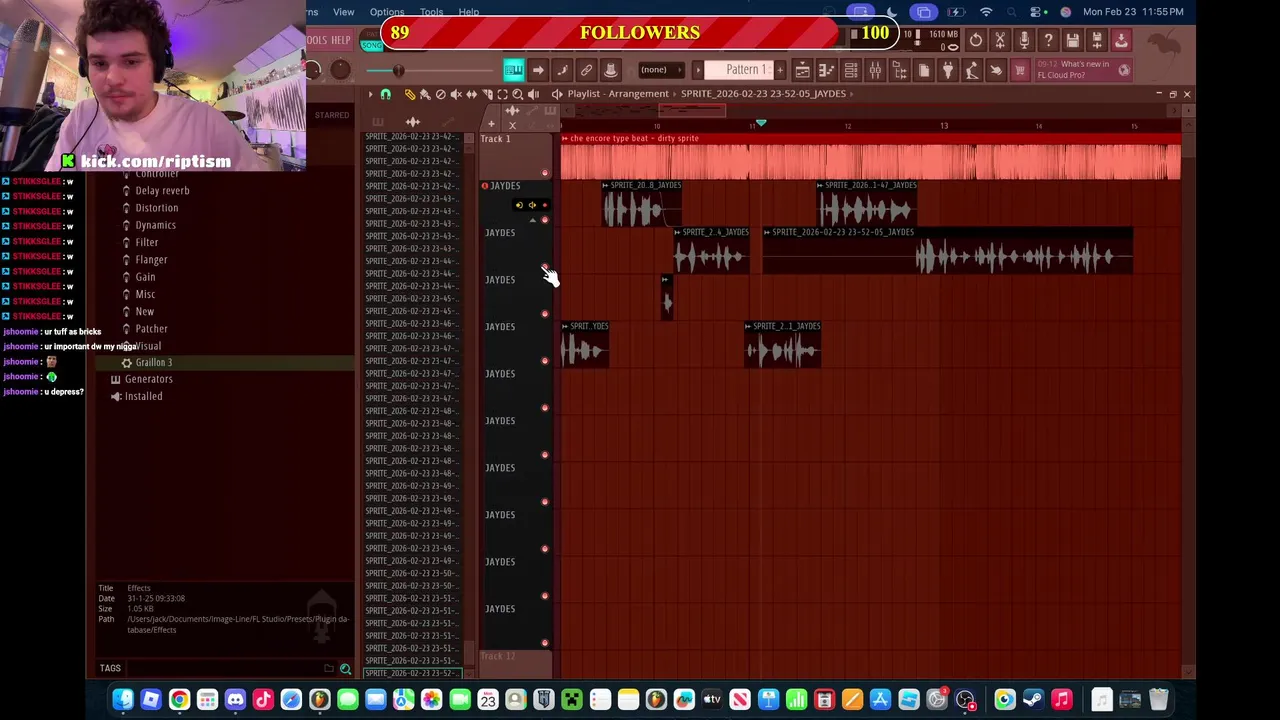Click plus beside Pattern 1

point(780,70)
